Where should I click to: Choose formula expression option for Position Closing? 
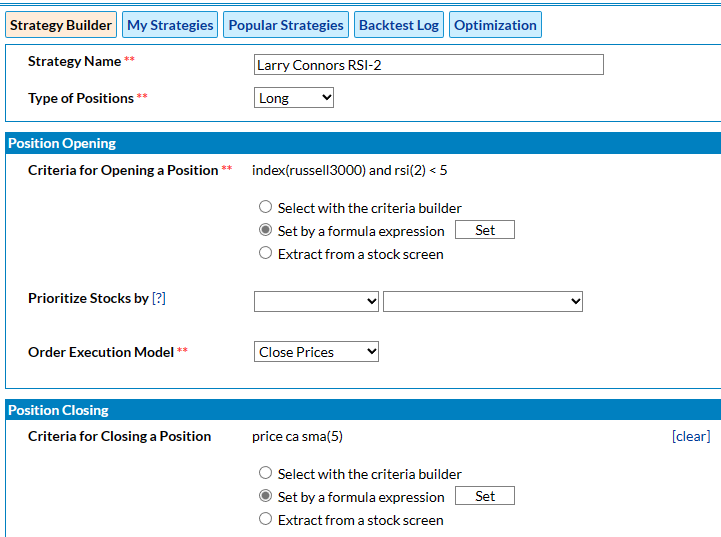tap(265, 496)
